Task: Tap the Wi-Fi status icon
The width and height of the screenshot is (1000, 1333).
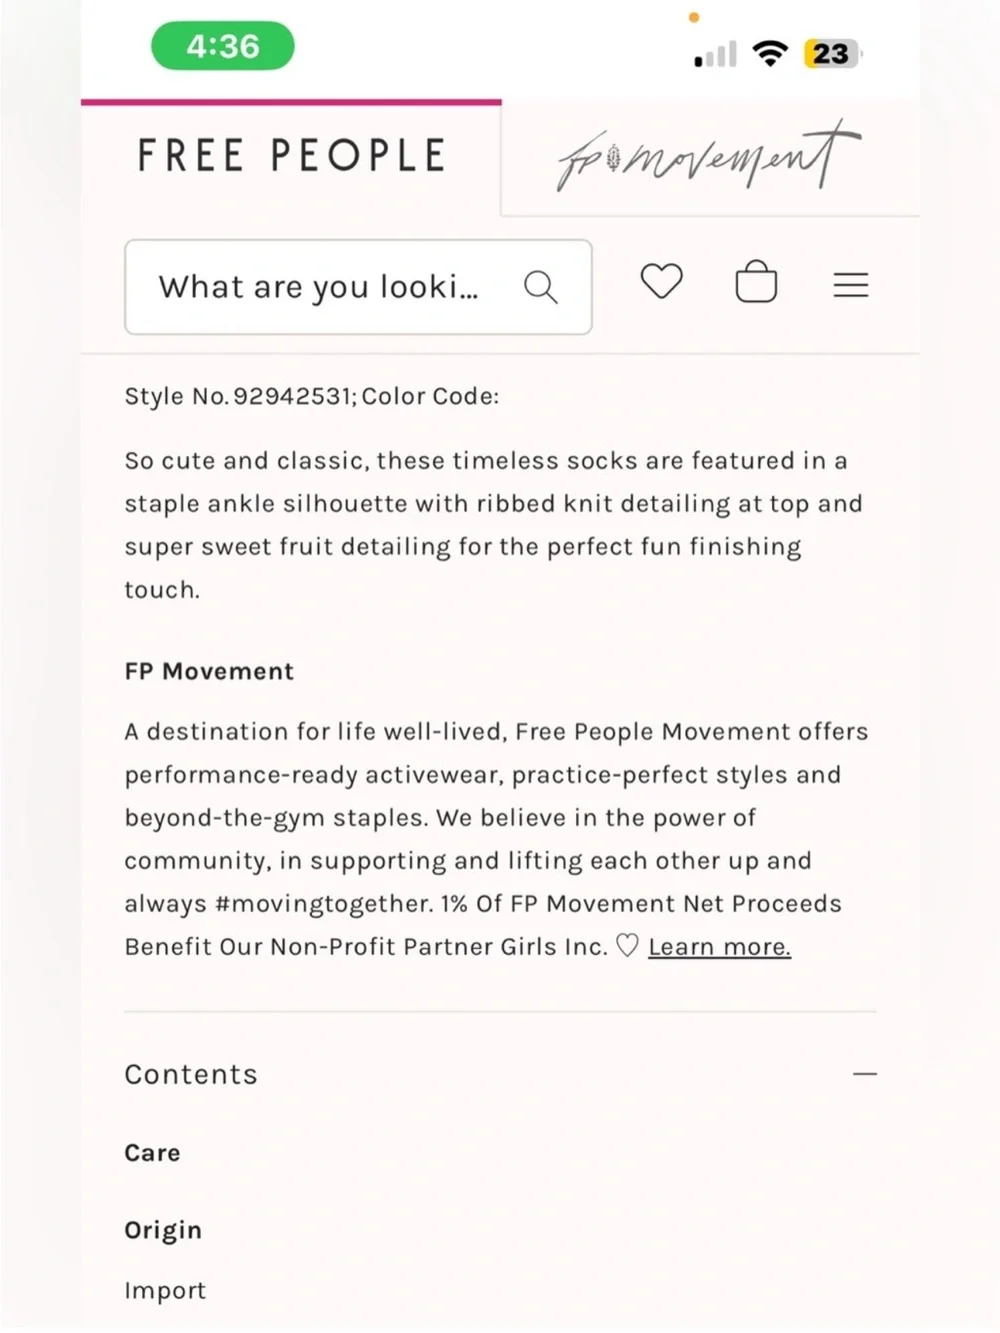Action: [x=769, y=53]
